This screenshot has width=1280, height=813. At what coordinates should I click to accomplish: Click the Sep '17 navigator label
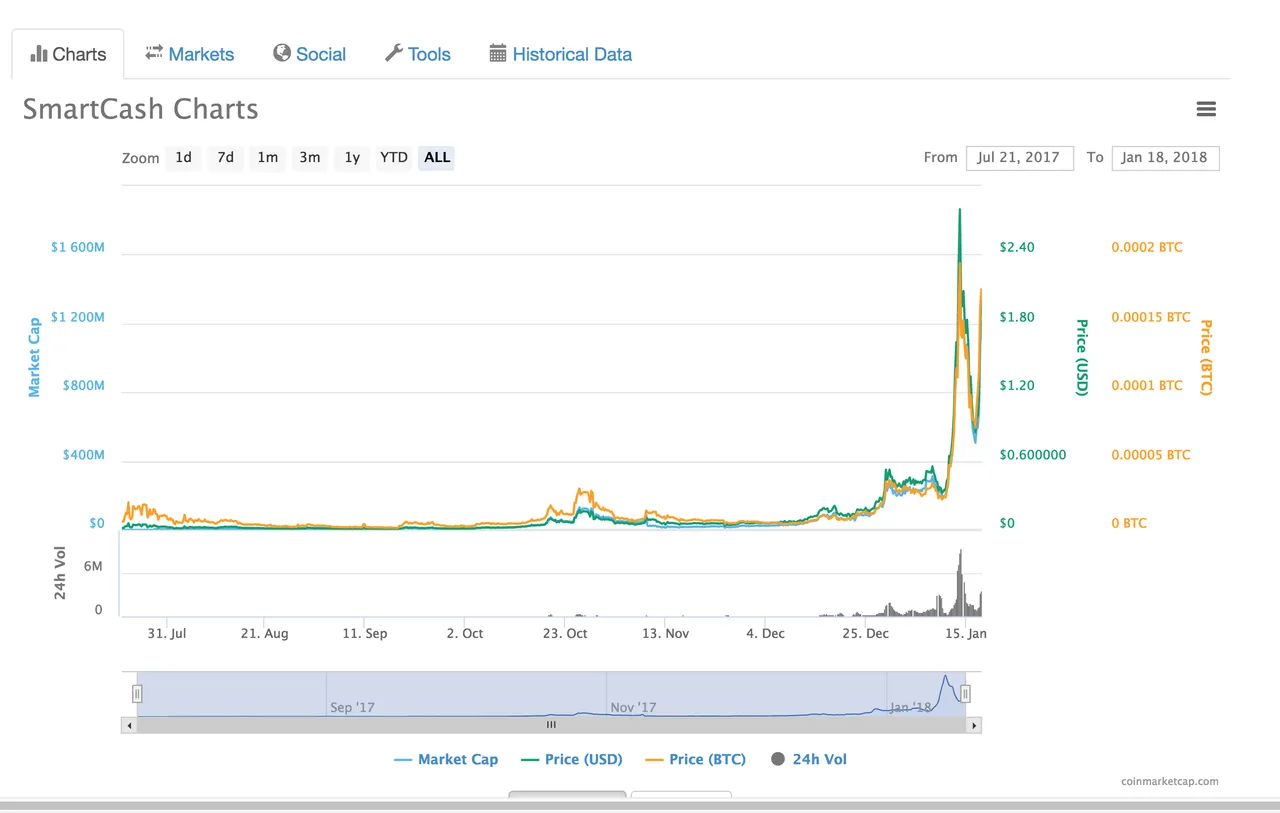point(352,707)
